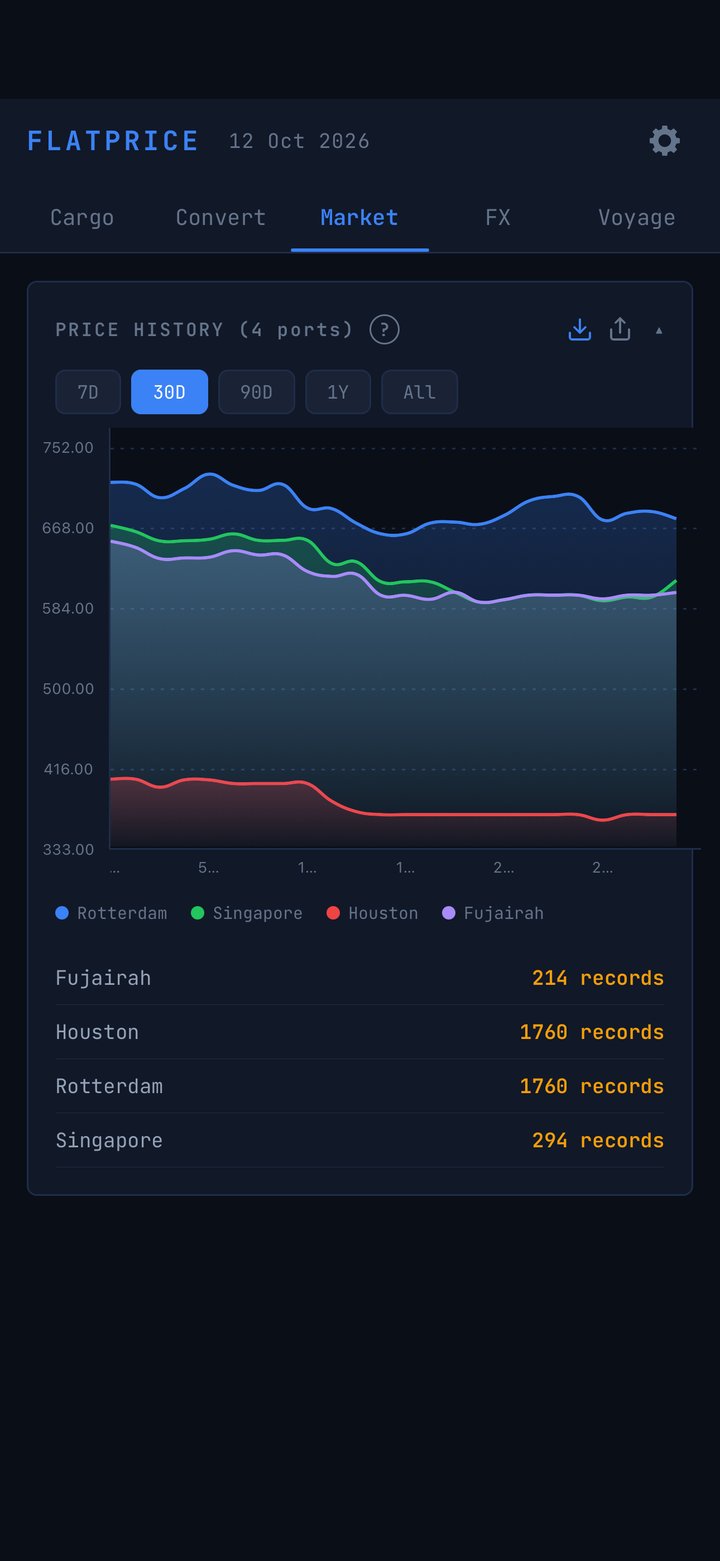Collapse the Price History panel
Viewport: 720px width, 1561px height.
658,330
